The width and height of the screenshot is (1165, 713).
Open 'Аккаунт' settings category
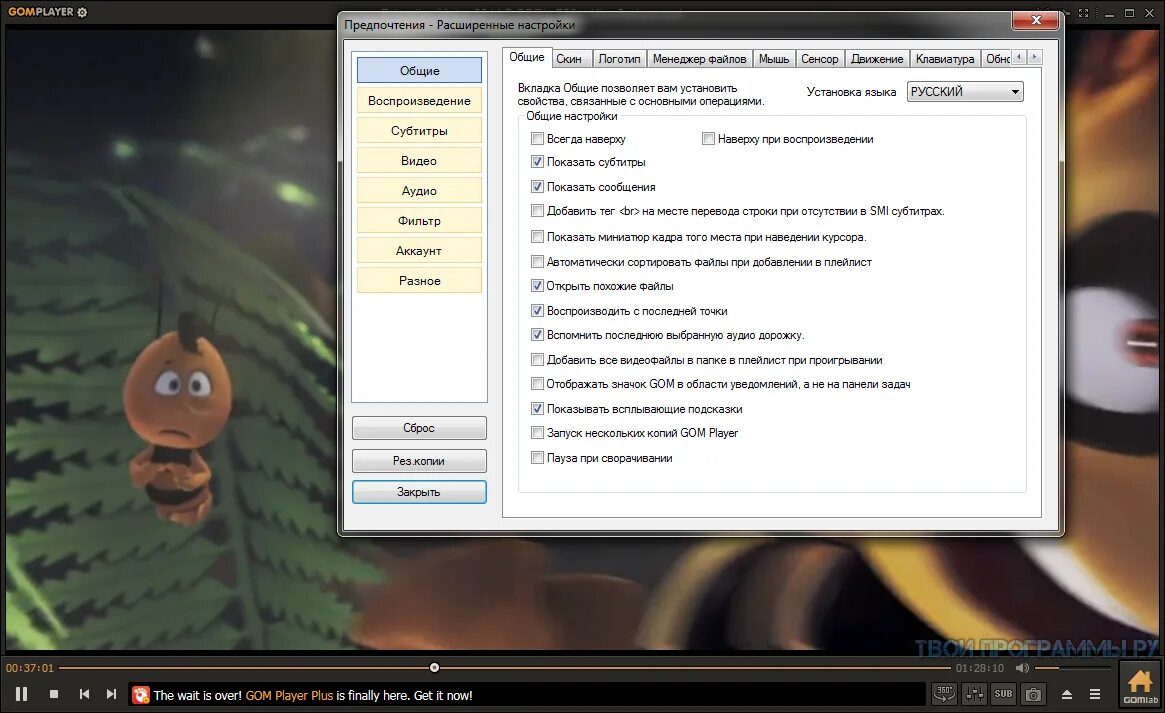419,251
